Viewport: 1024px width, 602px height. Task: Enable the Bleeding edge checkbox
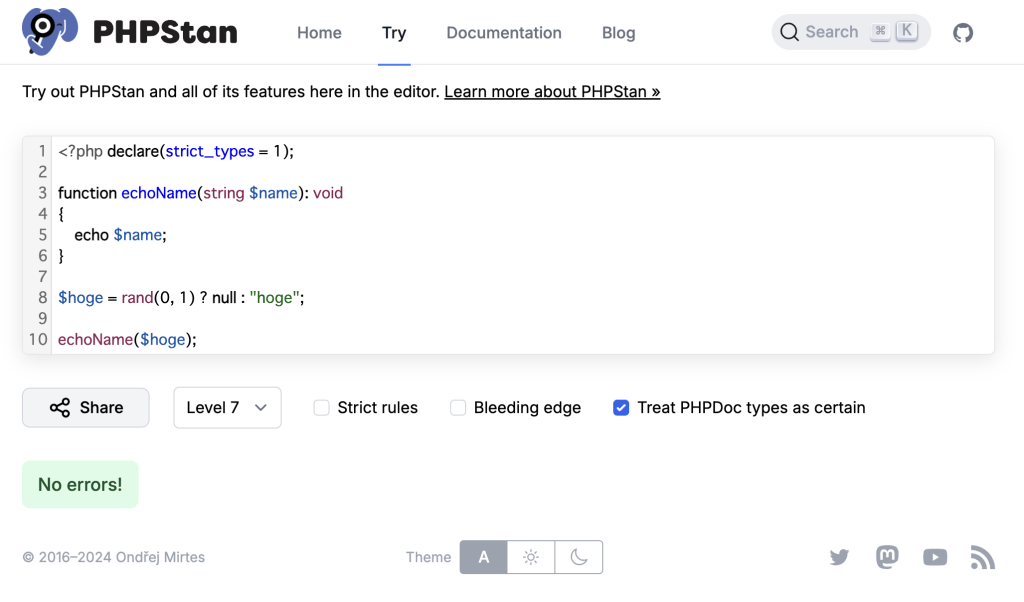pos(458,408)
